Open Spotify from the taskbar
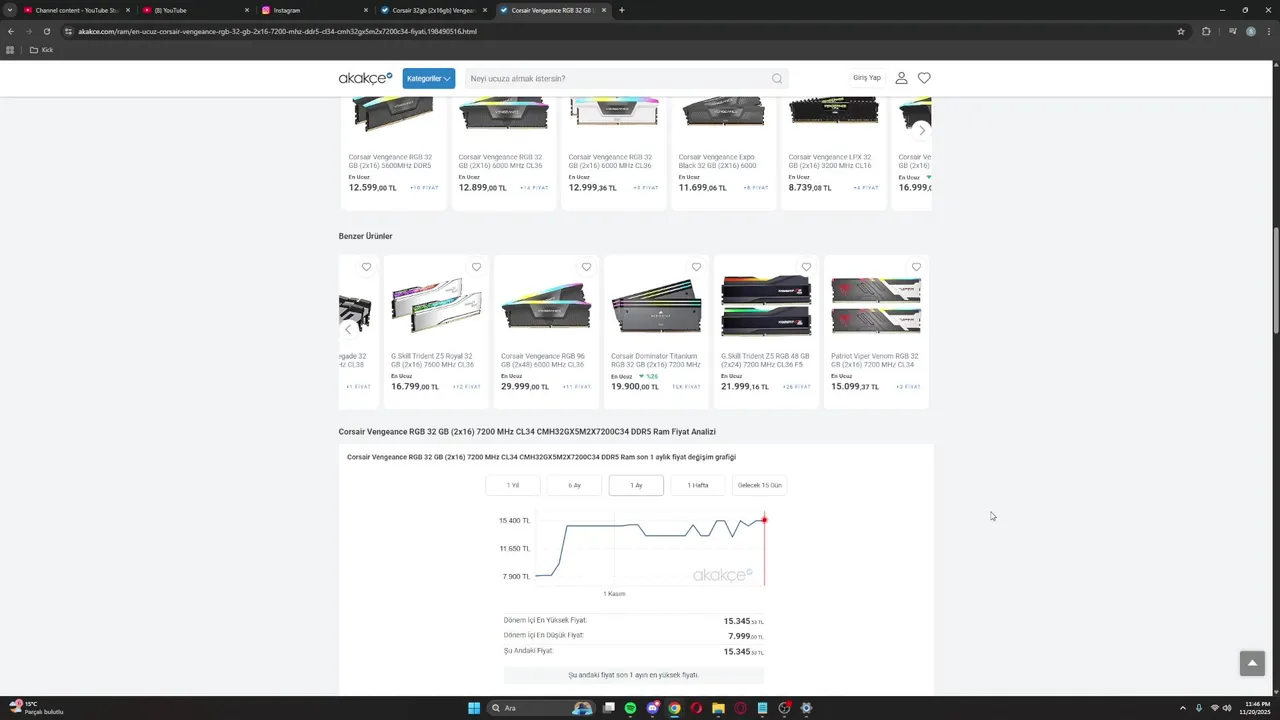This screenshot has height=720, width=1280. [x=631, y=708]
